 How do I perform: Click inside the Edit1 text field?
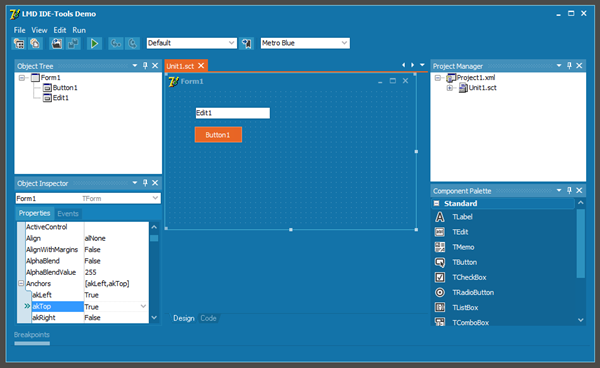[232, 113]
